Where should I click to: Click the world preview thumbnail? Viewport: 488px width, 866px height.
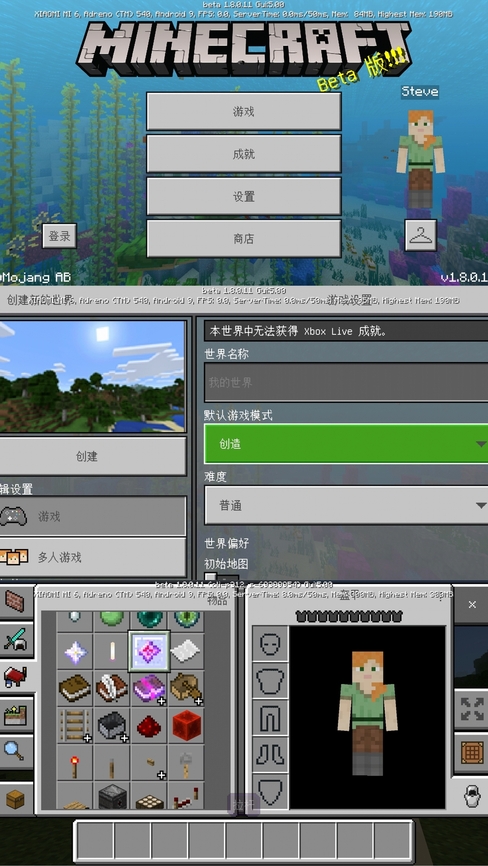(x=93, y=377)
